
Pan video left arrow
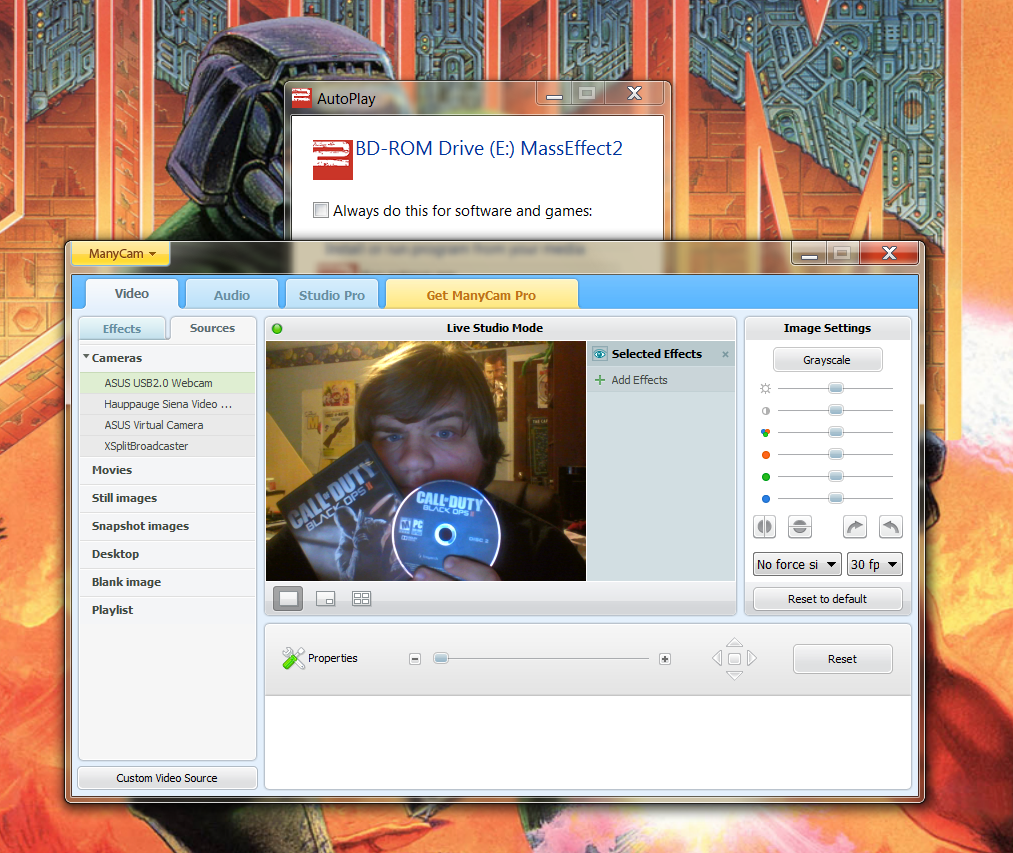[716, 658]
